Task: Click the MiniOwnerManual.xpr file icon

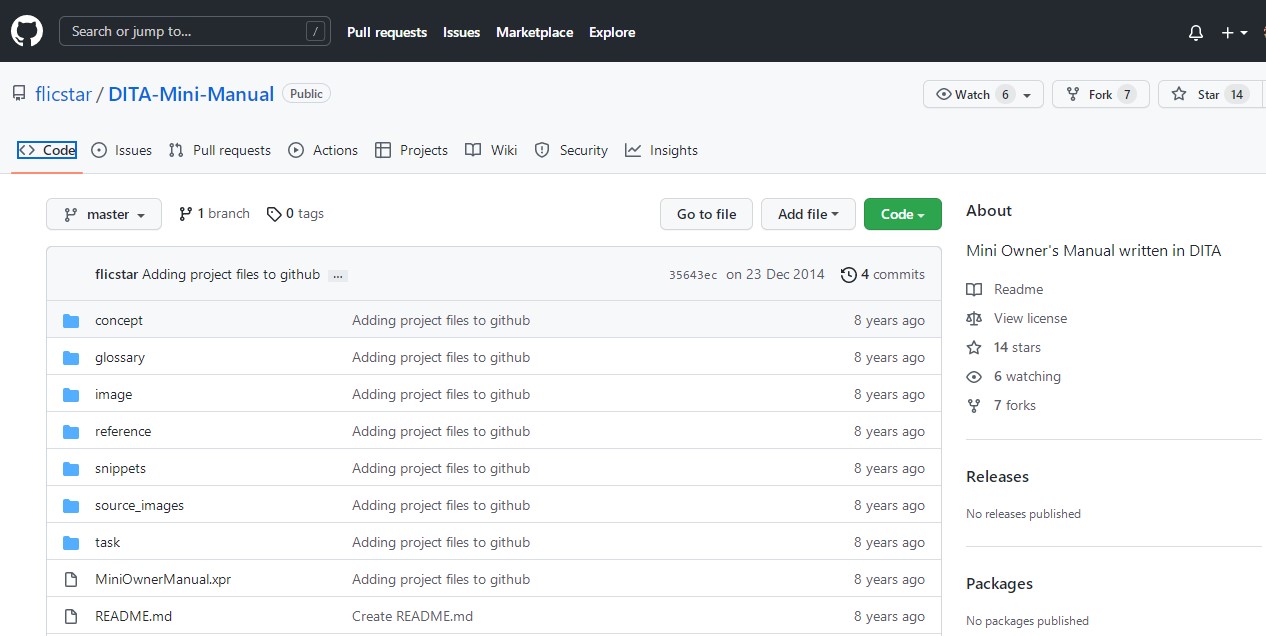Action: click(x=71, y=580)
